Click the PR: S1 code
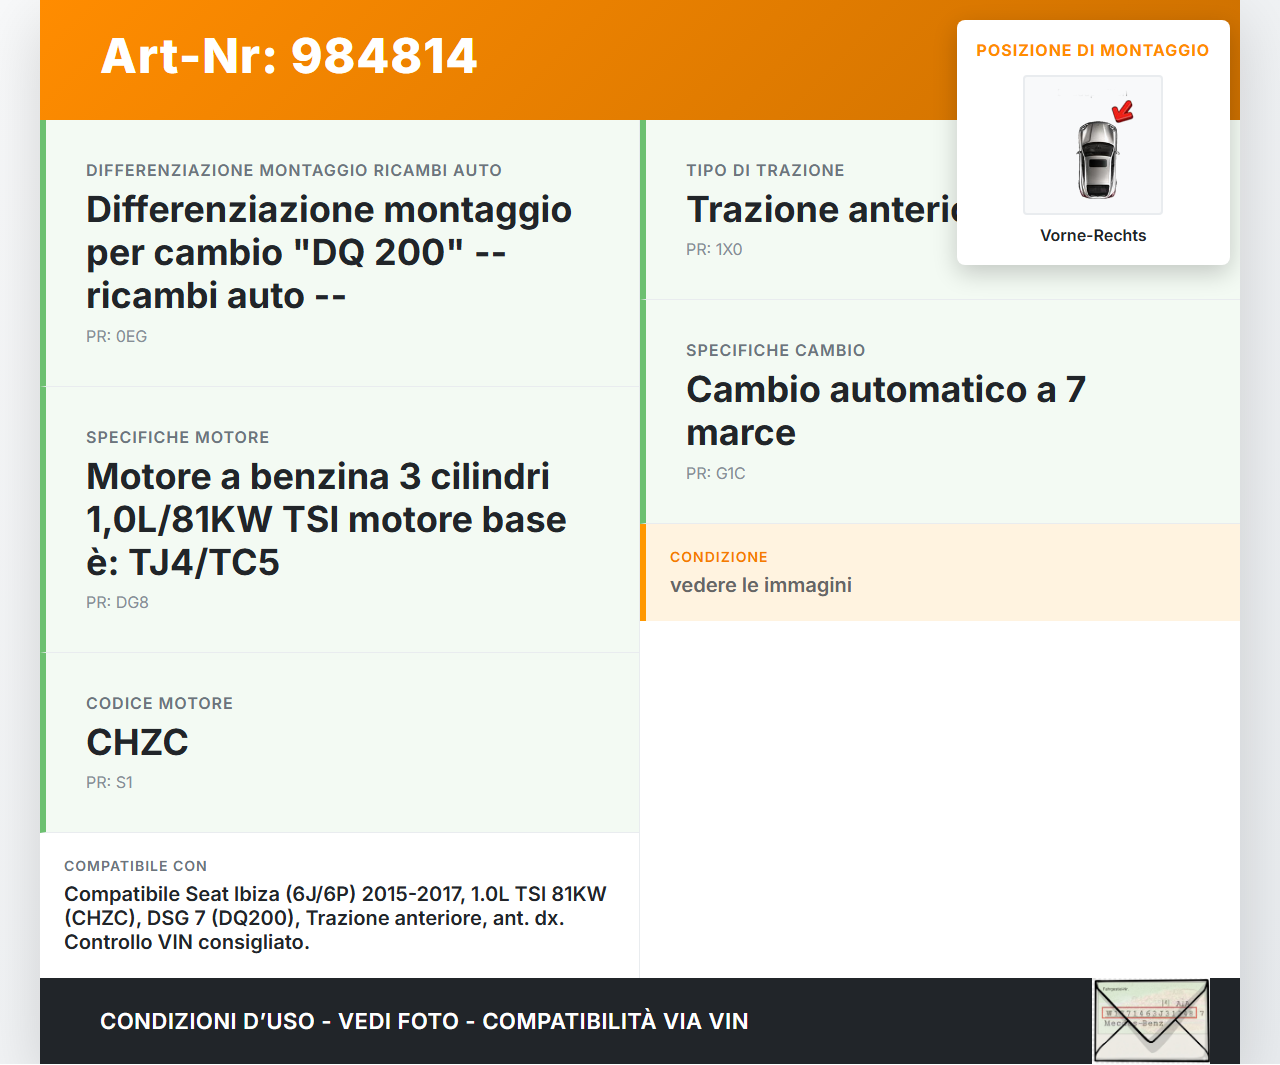The width and height of the screenshot is (1280, 1065). 109,783
